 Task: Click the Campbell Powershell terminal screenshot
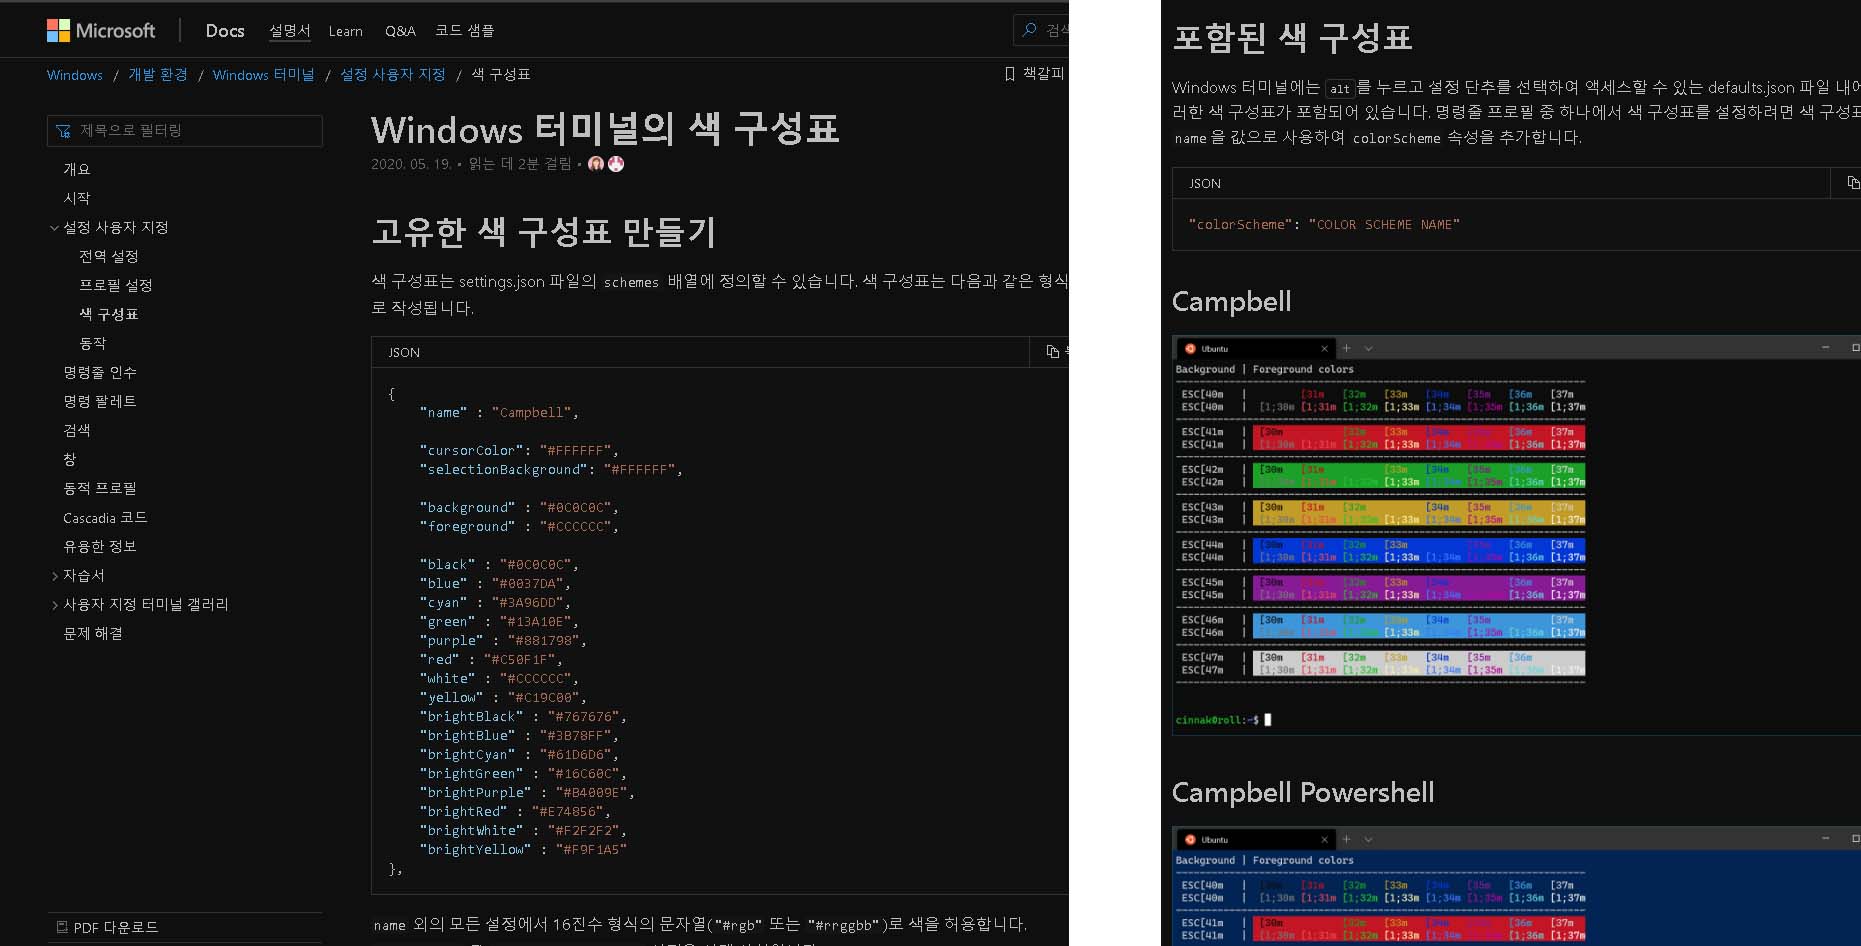(x=1516, y=886)
